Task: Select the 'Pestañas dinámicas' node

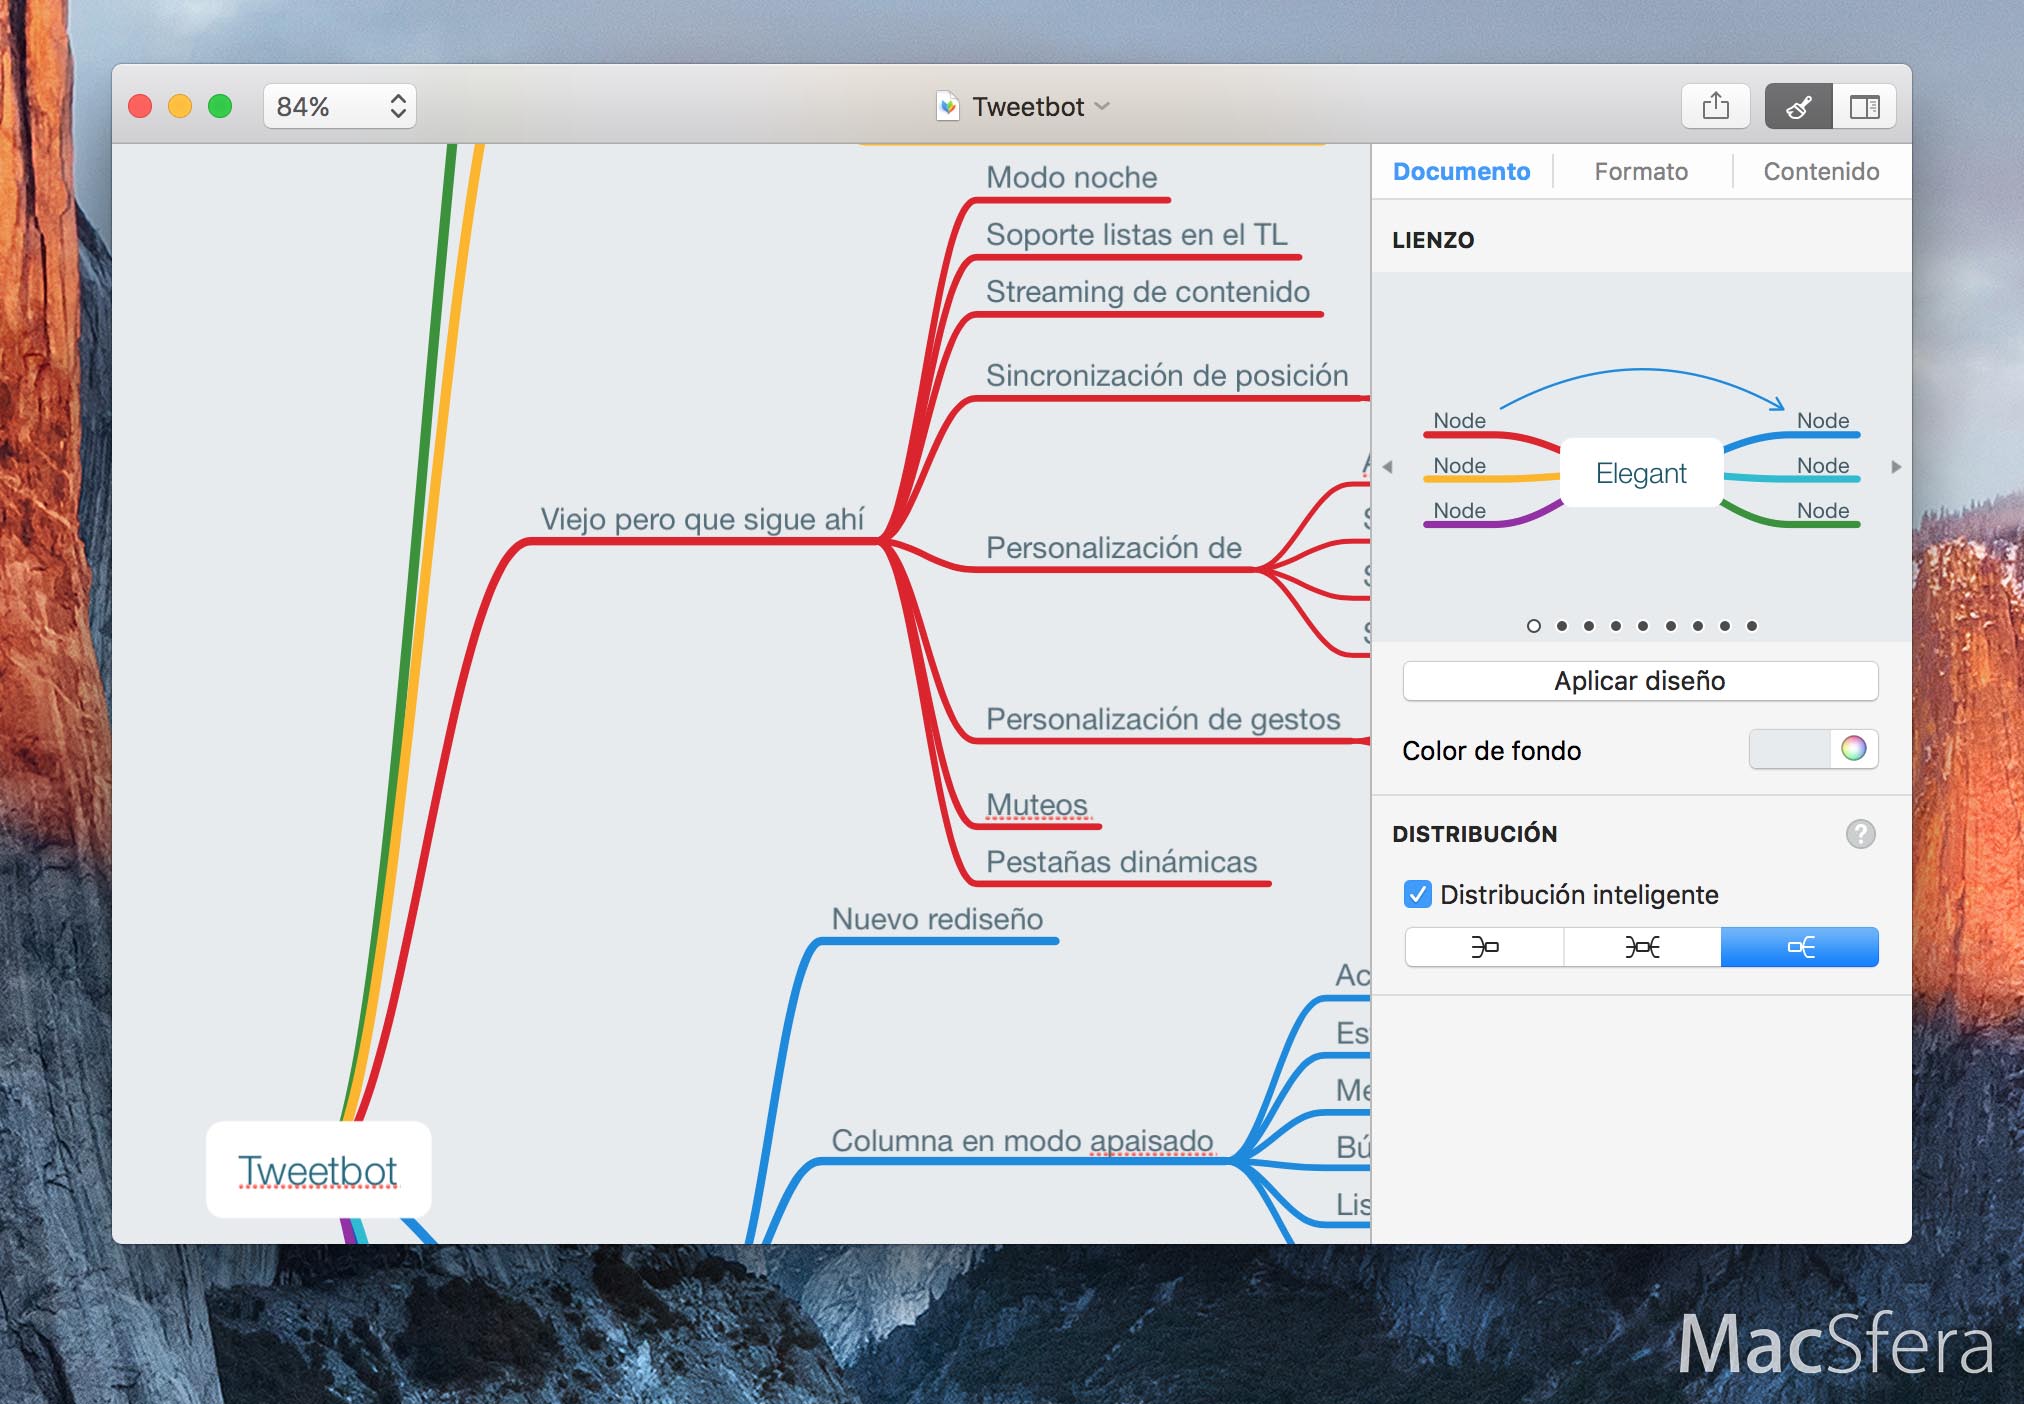Action: (1121, 861)
